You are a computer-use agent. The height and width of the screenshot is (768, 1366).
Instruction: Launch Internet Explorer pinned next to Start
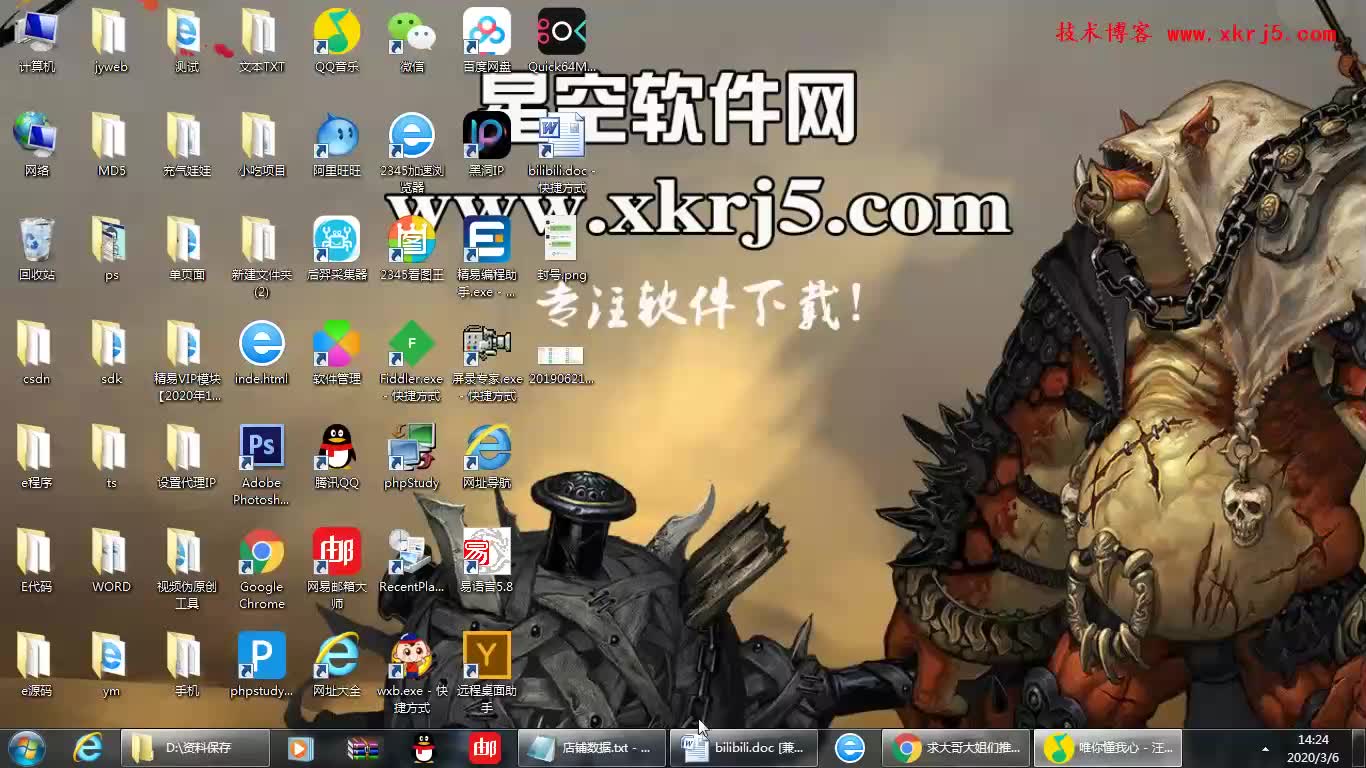tap(89, 747)
